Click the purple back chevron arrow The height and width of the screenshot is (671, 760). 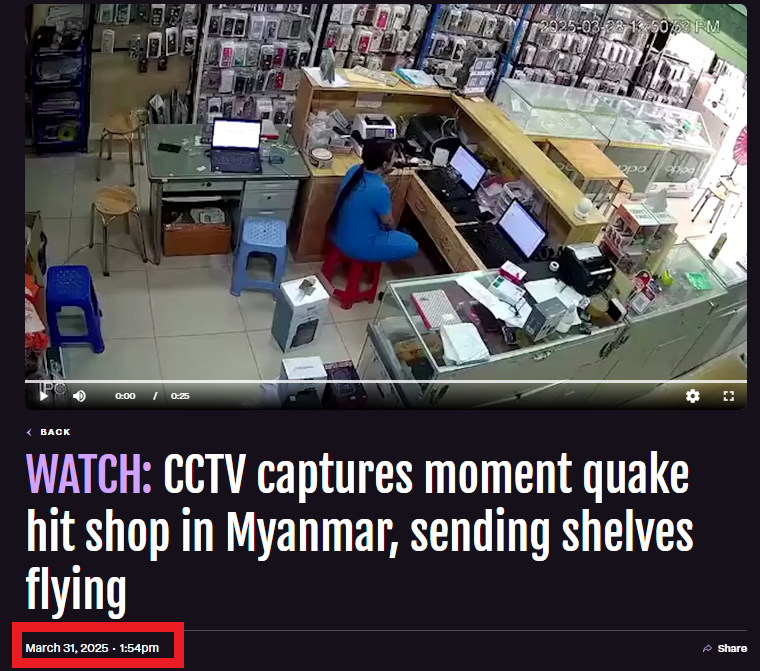coord(29,432)
